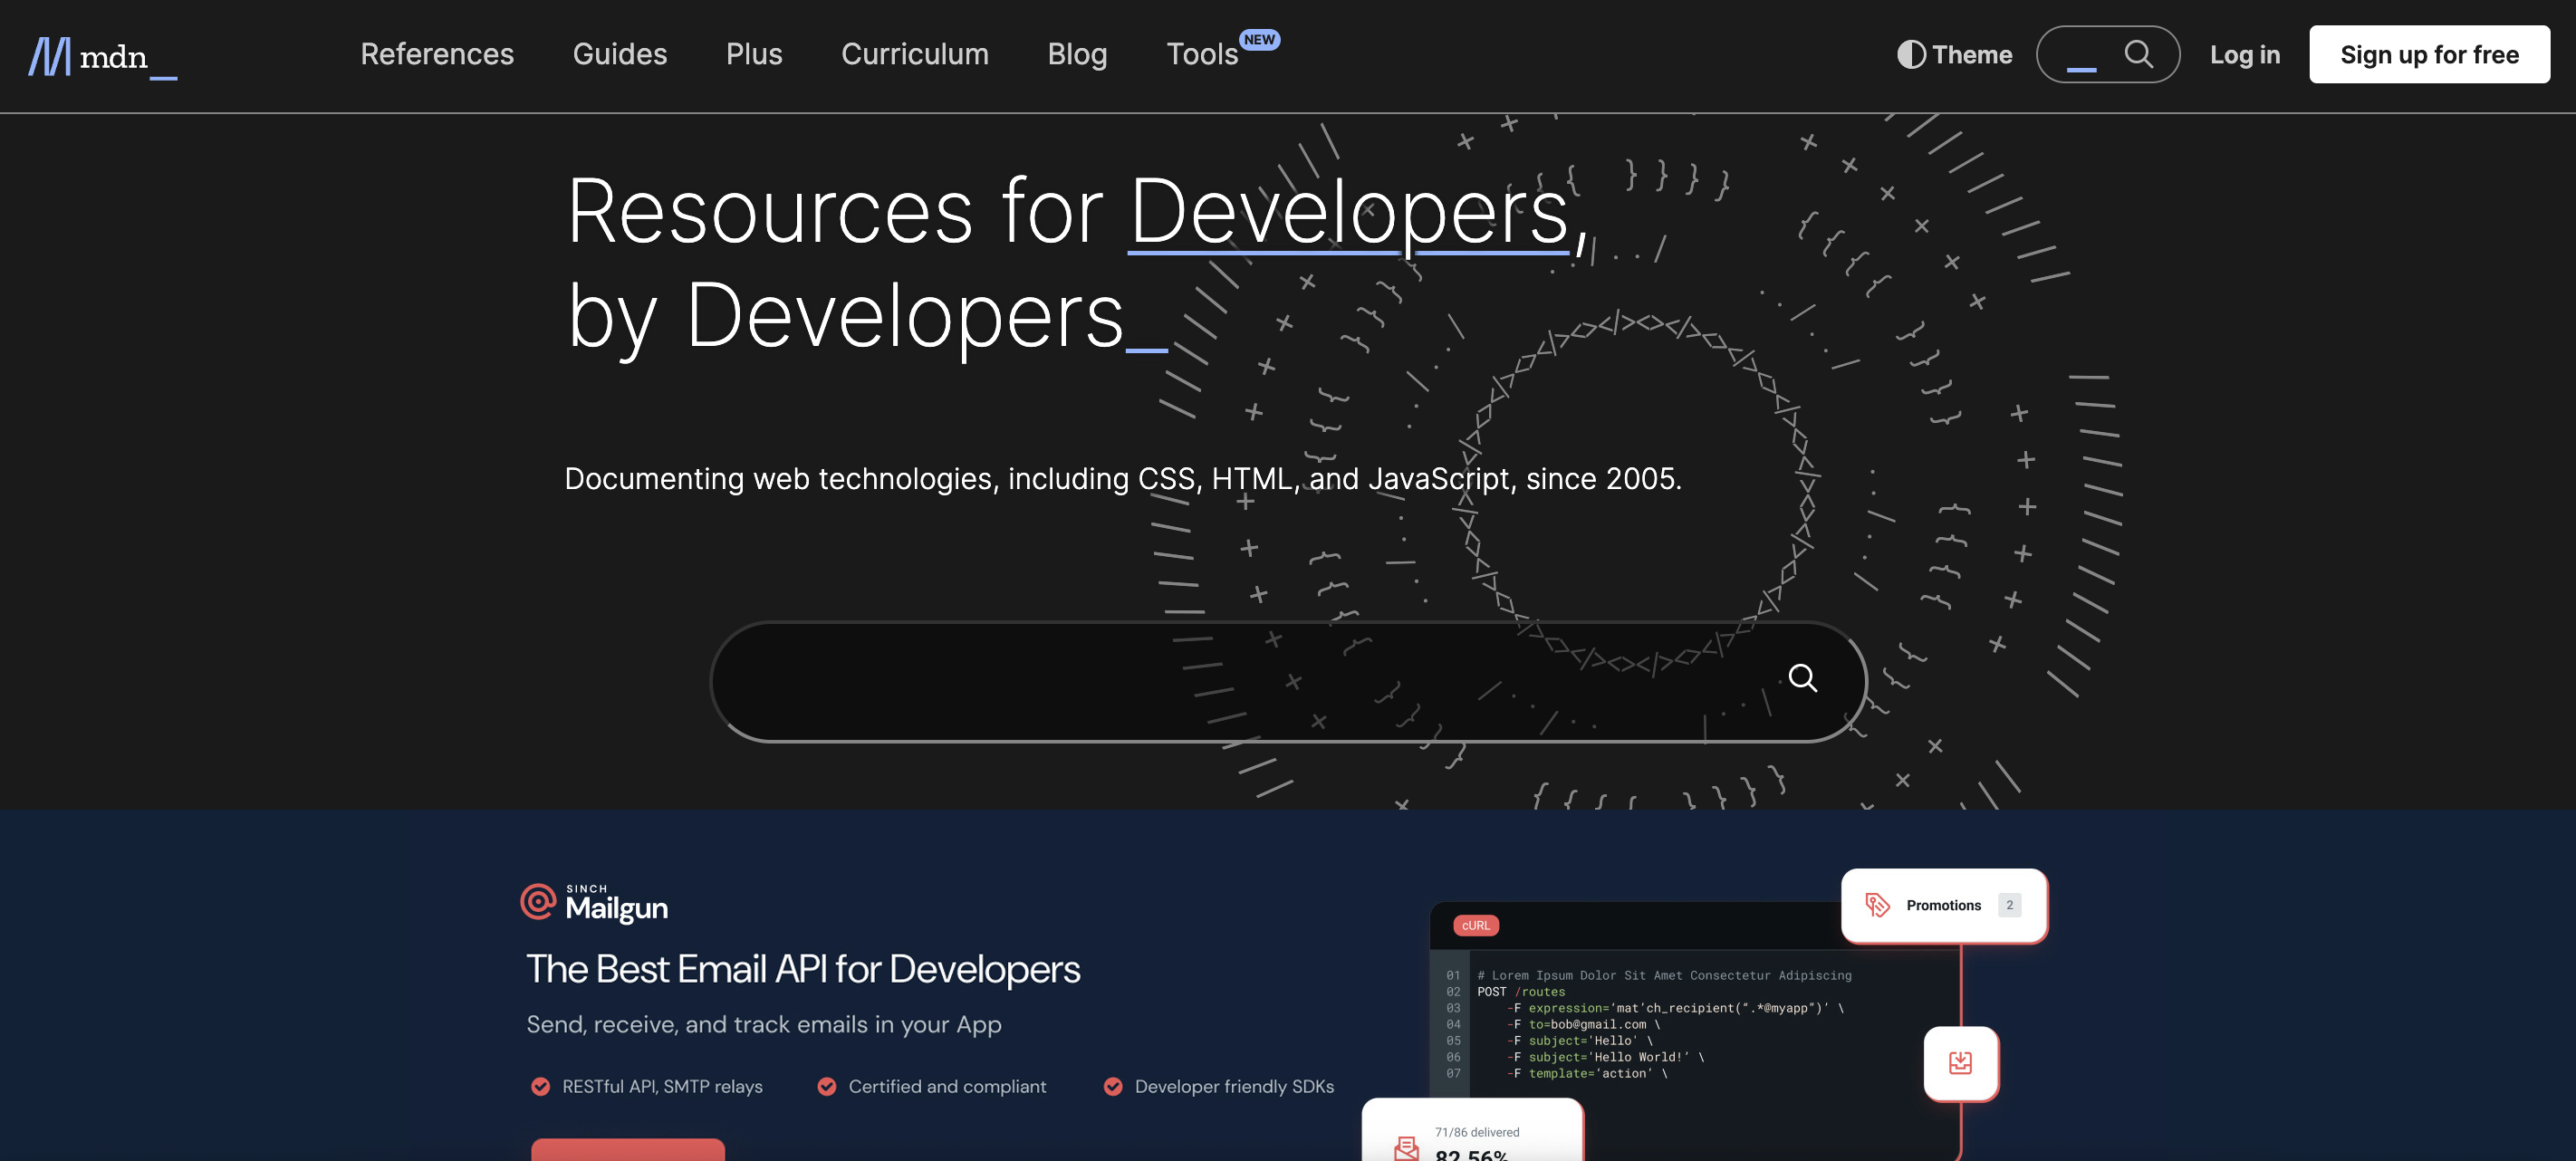Click checkmark beside Developer friendly SDKs

coord(1113,1087)
